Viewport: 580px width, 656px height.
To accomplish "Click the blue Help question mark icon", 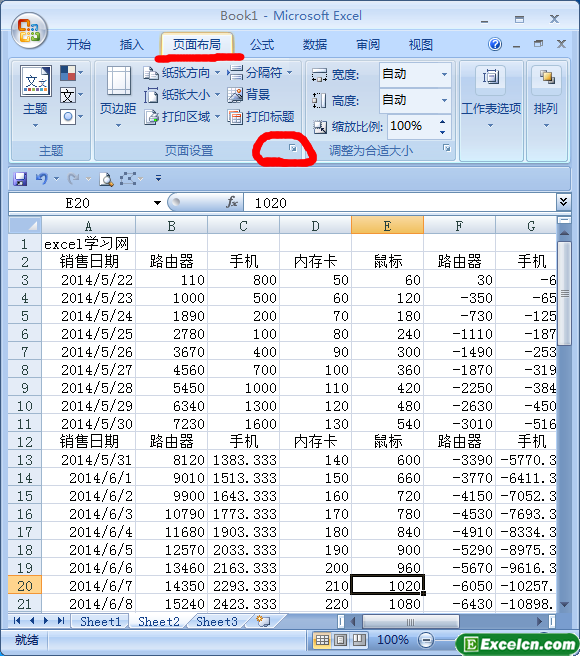I will pos(495,44).
